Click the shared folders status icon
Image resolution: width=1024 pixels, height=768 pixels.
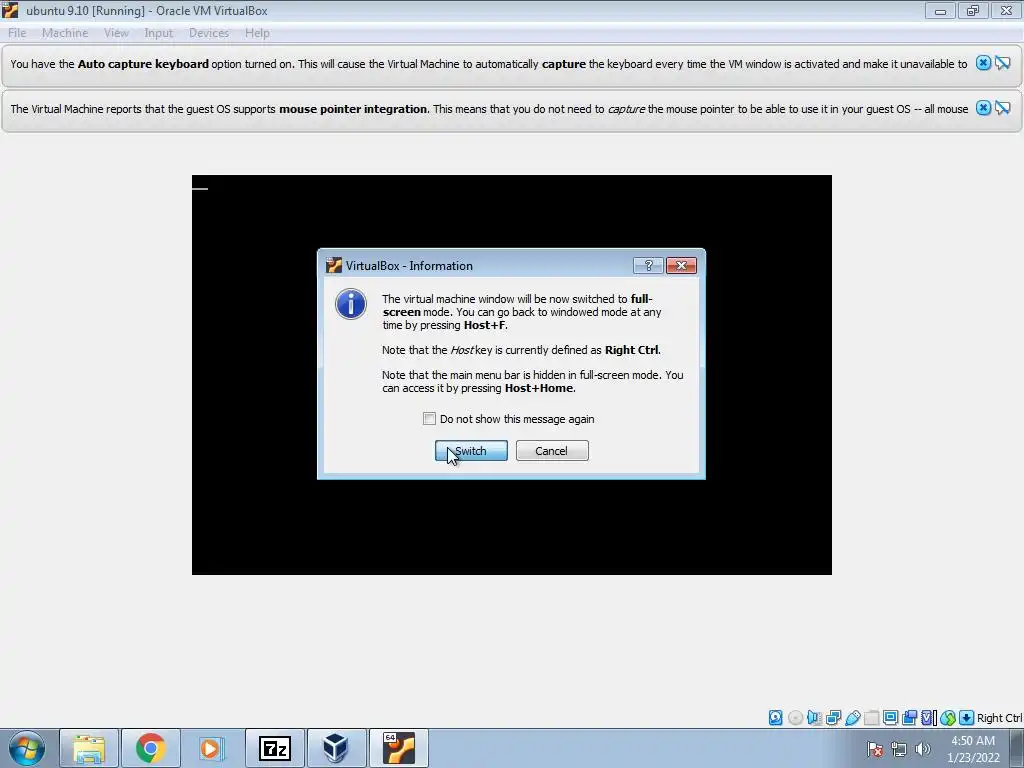tap(871, 718)
